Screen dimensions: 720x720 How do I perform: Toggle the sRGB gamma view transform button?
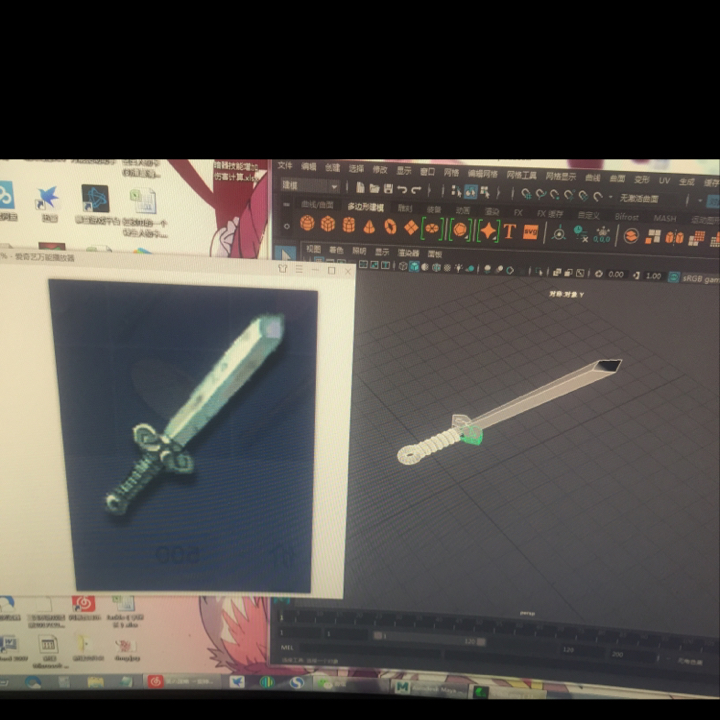point(674,277)
